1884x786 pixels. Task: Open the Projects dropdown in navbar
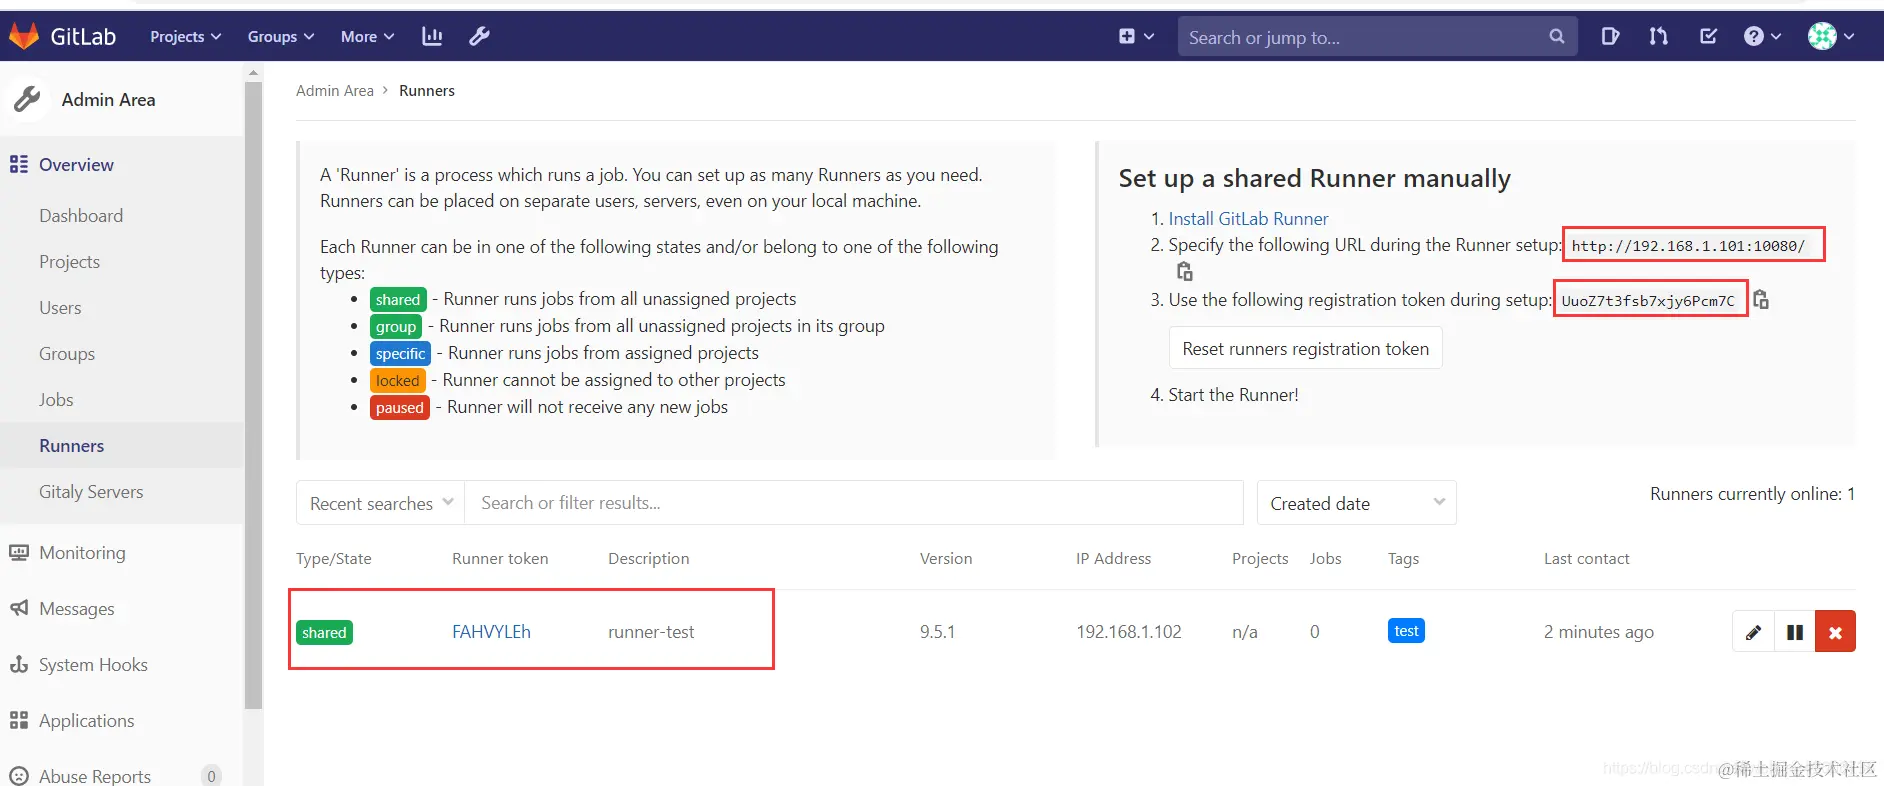coord(185,36)
